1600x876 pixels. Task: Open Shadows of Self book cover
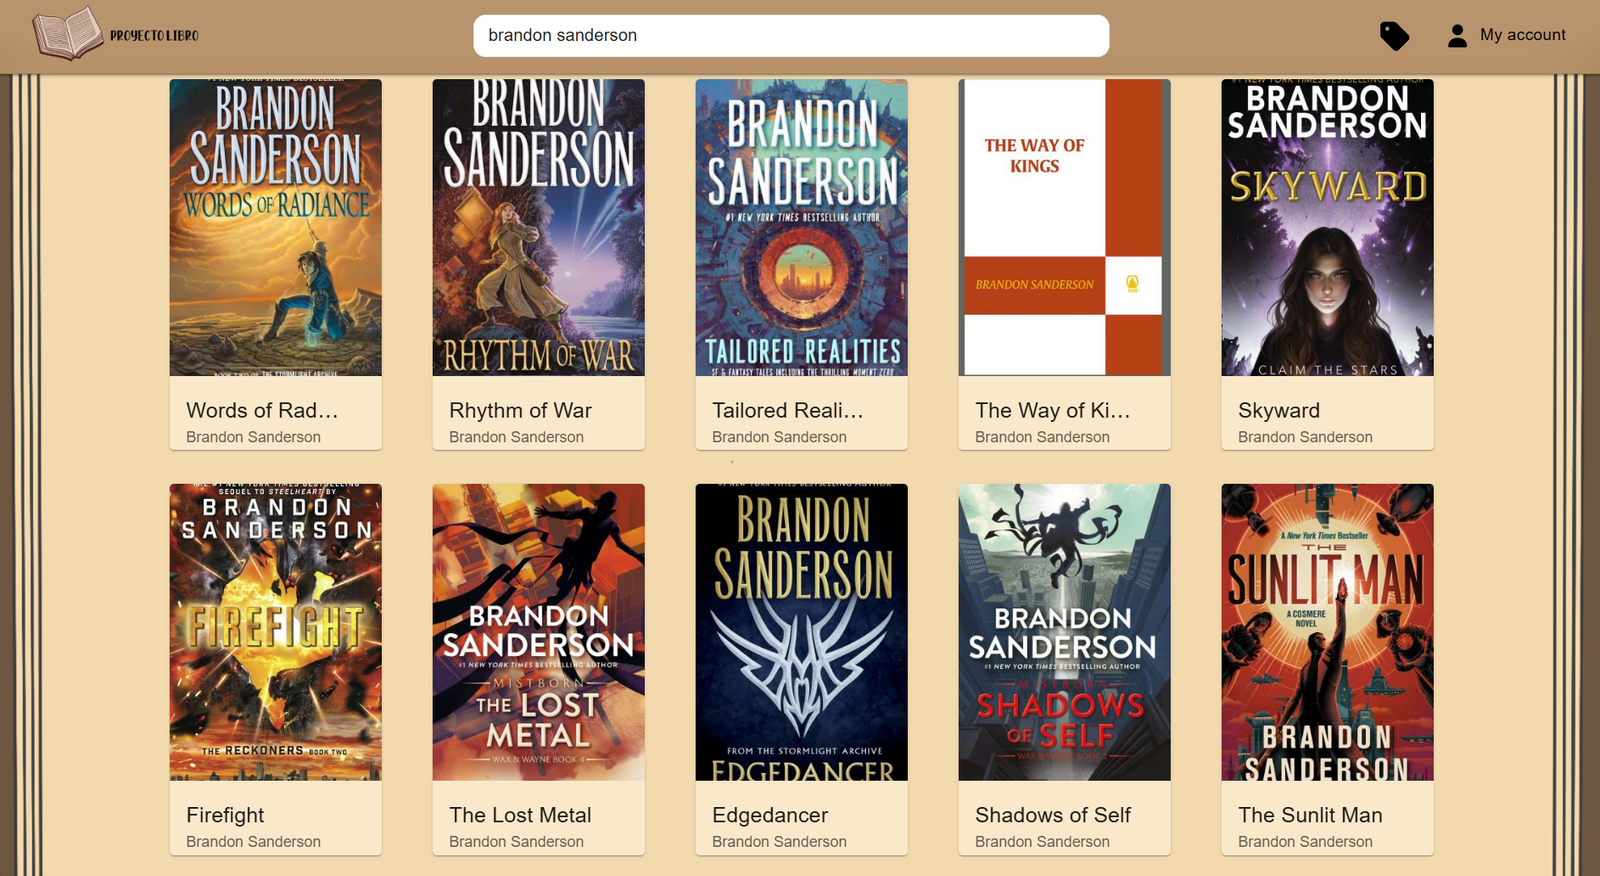pyautogui.click(x=1065, y=632)
